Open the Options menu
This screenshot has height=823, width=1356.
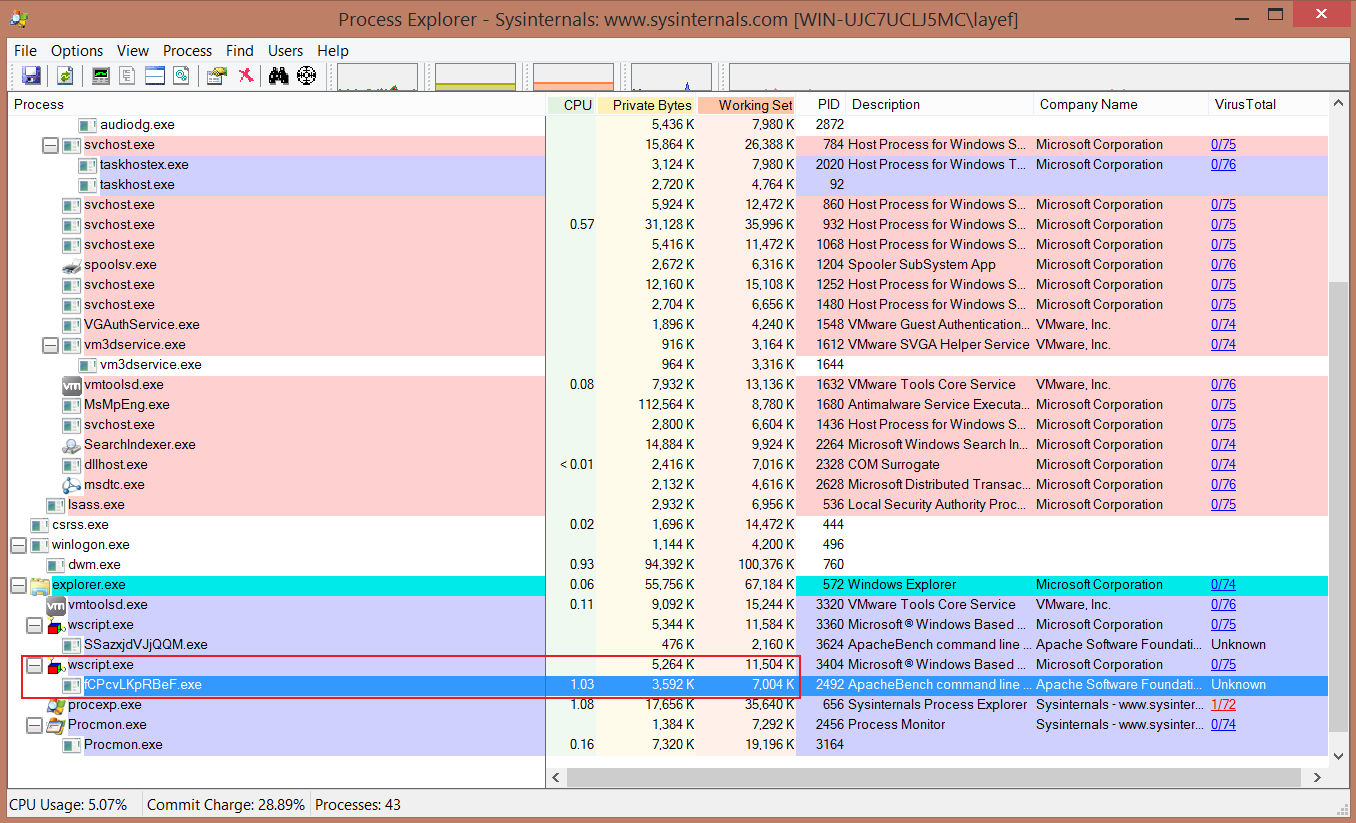(77, 51)
